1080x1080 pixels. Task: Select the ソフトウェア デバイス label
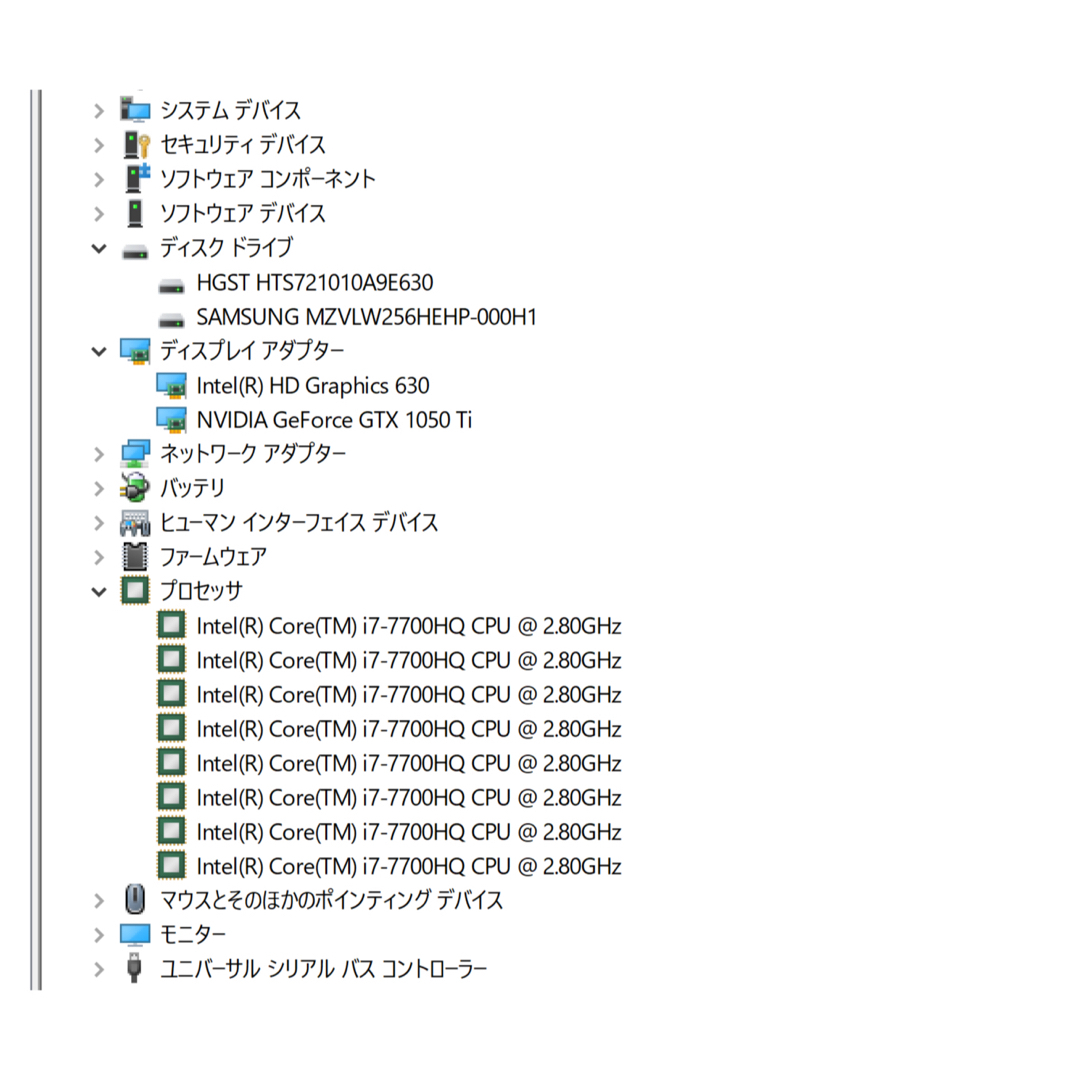click(x=242, y=214)
